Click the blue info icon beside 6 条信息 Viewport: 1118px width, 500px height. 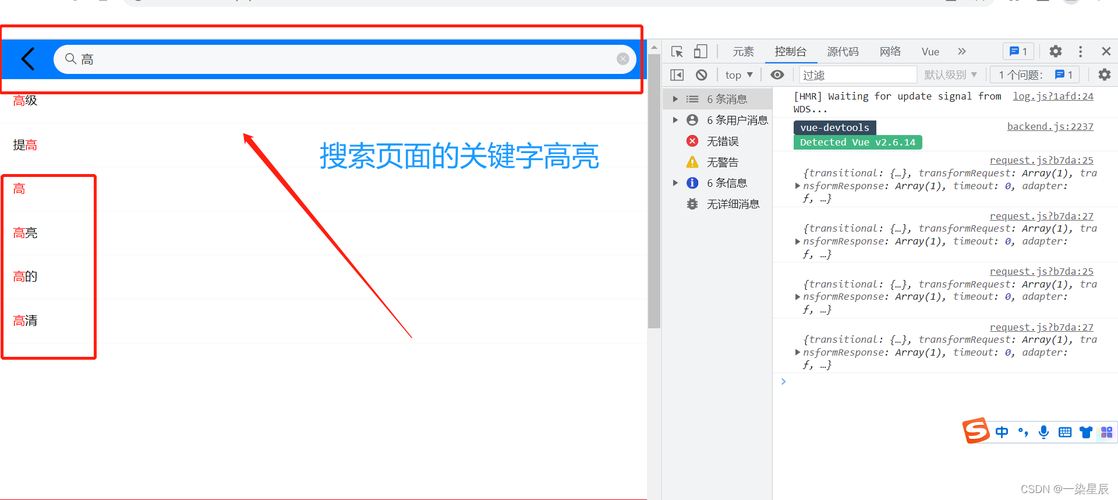pos(692,183)
